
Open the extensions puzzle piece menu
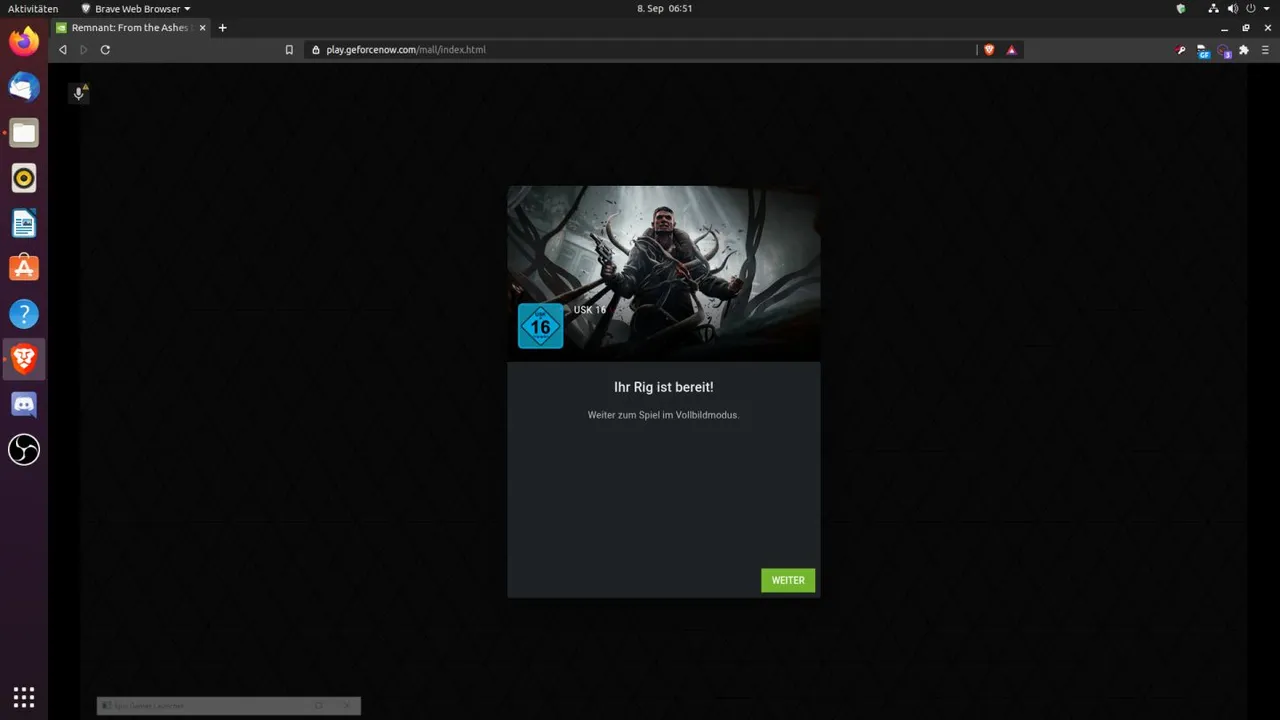point(1244,49)
